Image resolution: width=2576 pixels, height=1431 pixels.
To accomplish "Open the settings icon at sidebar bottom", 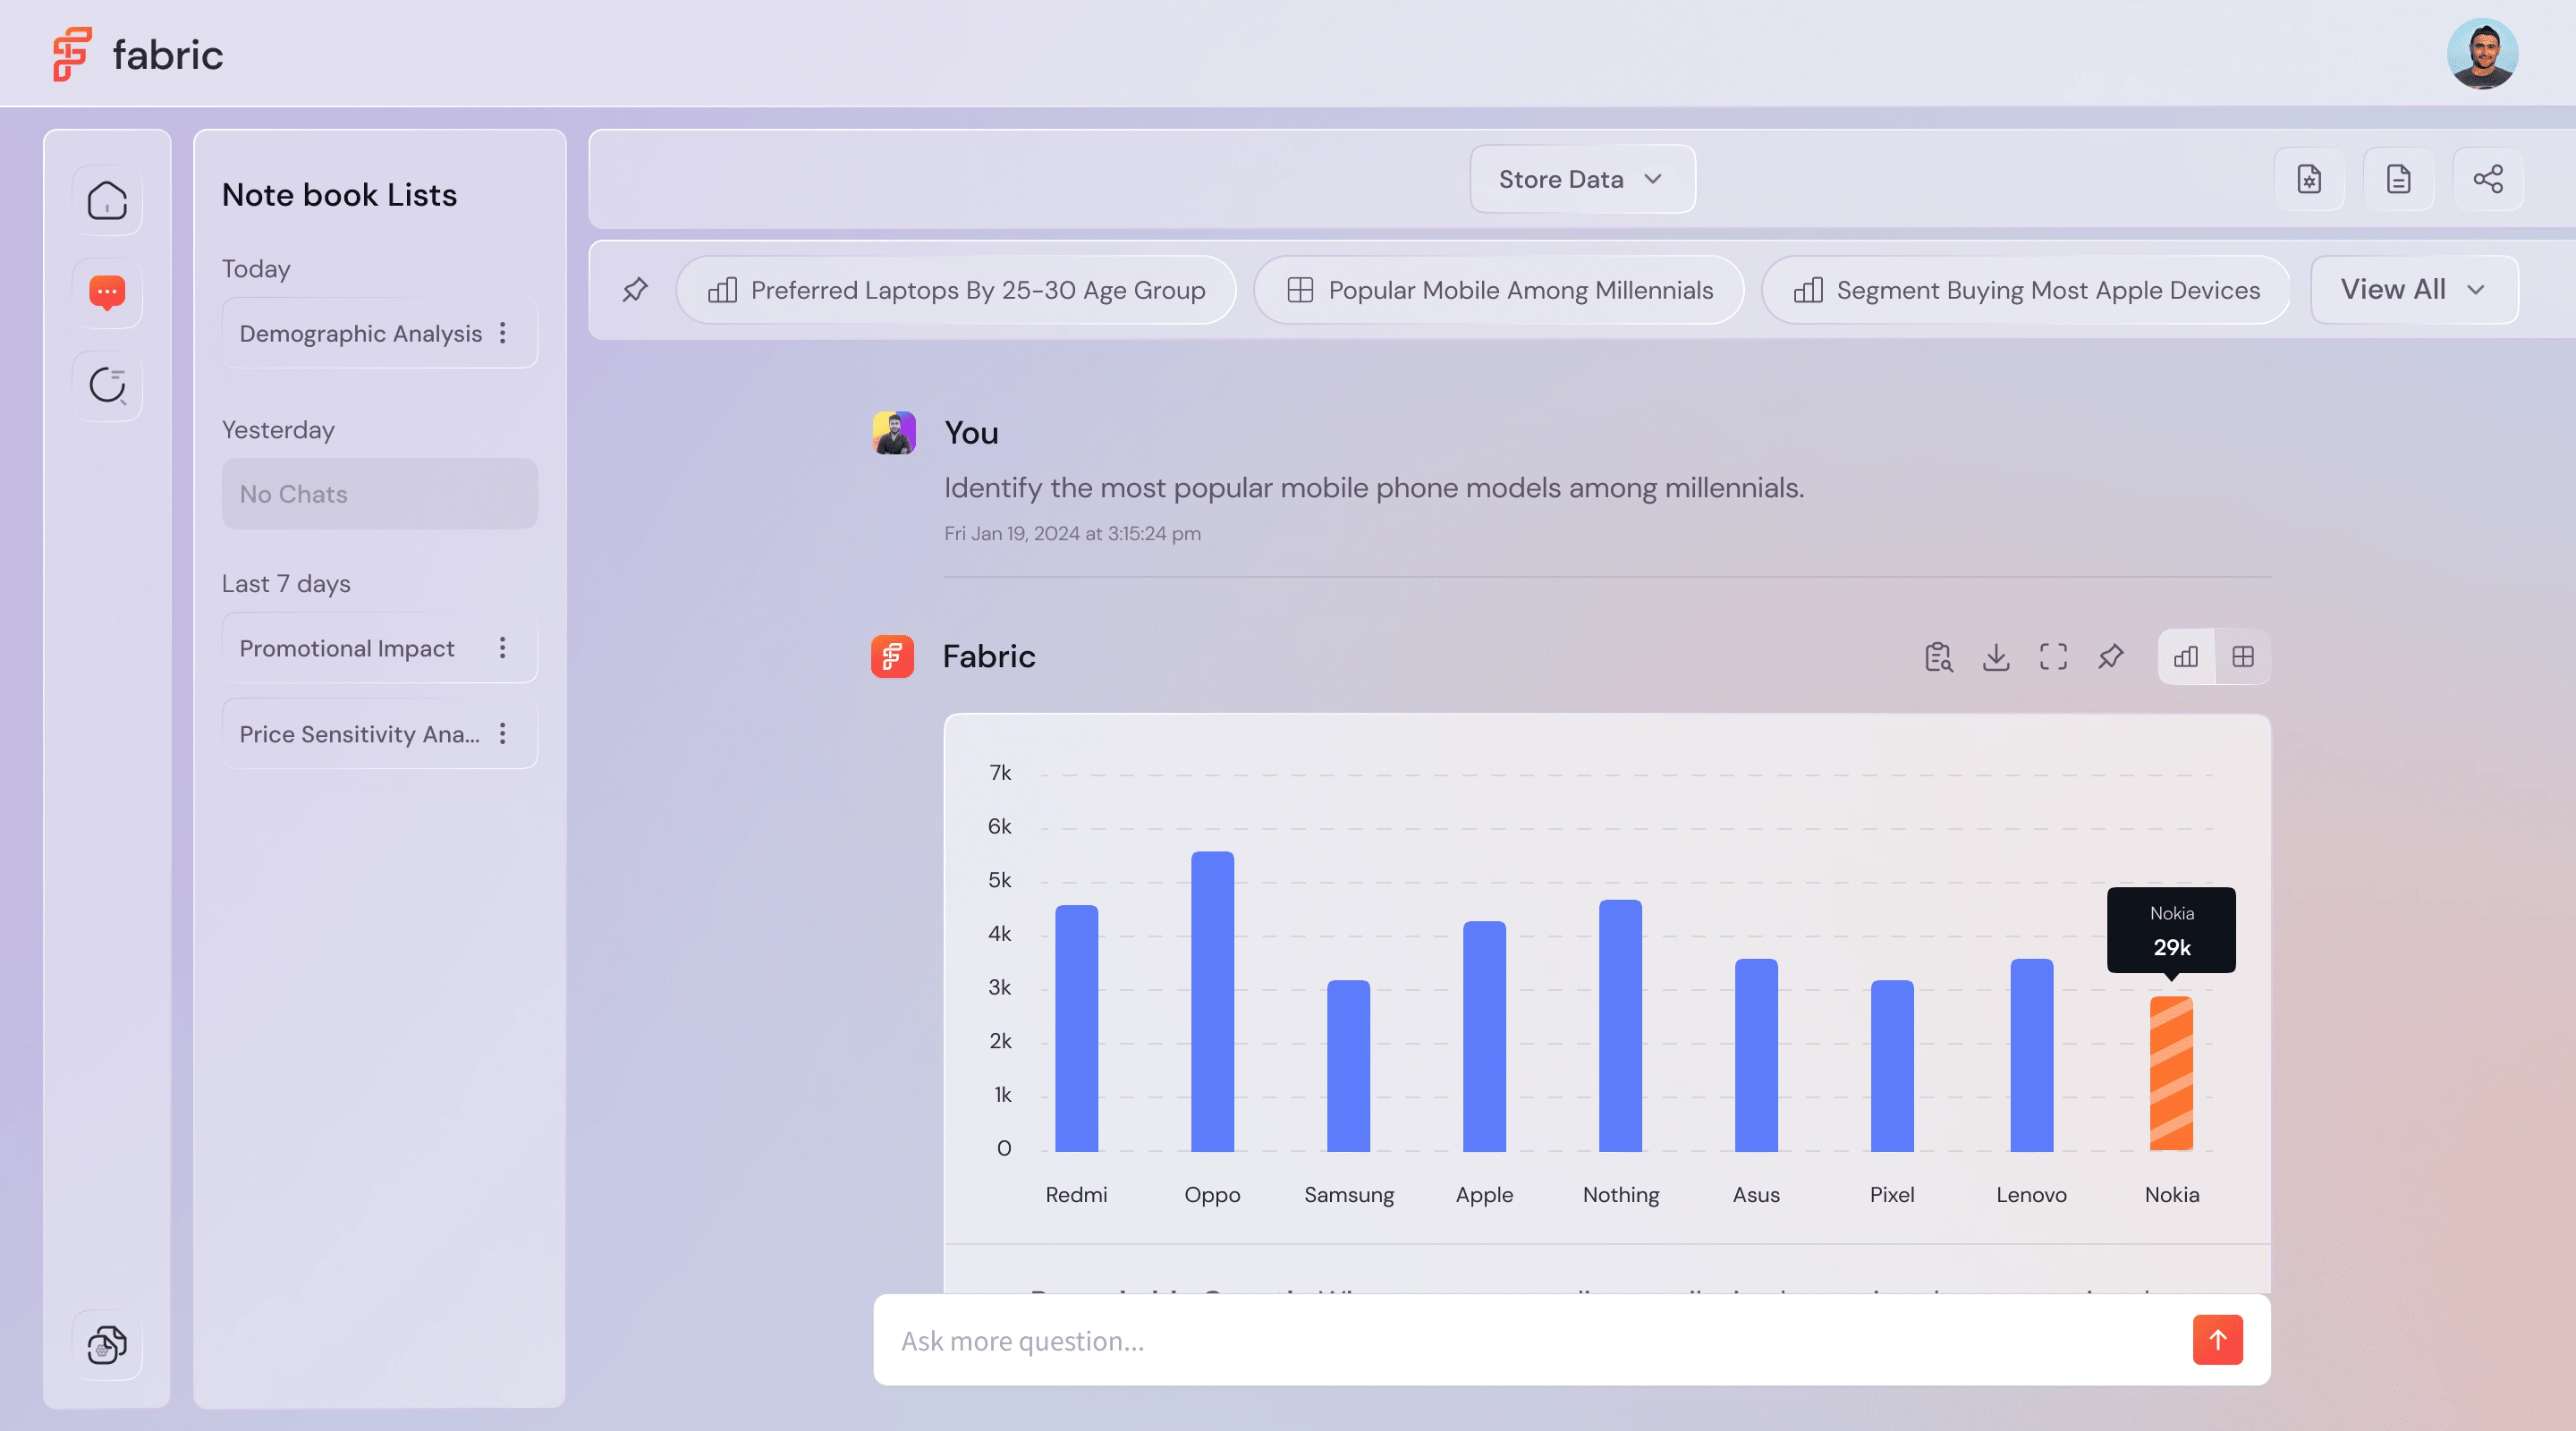I will coord(107,1345).
